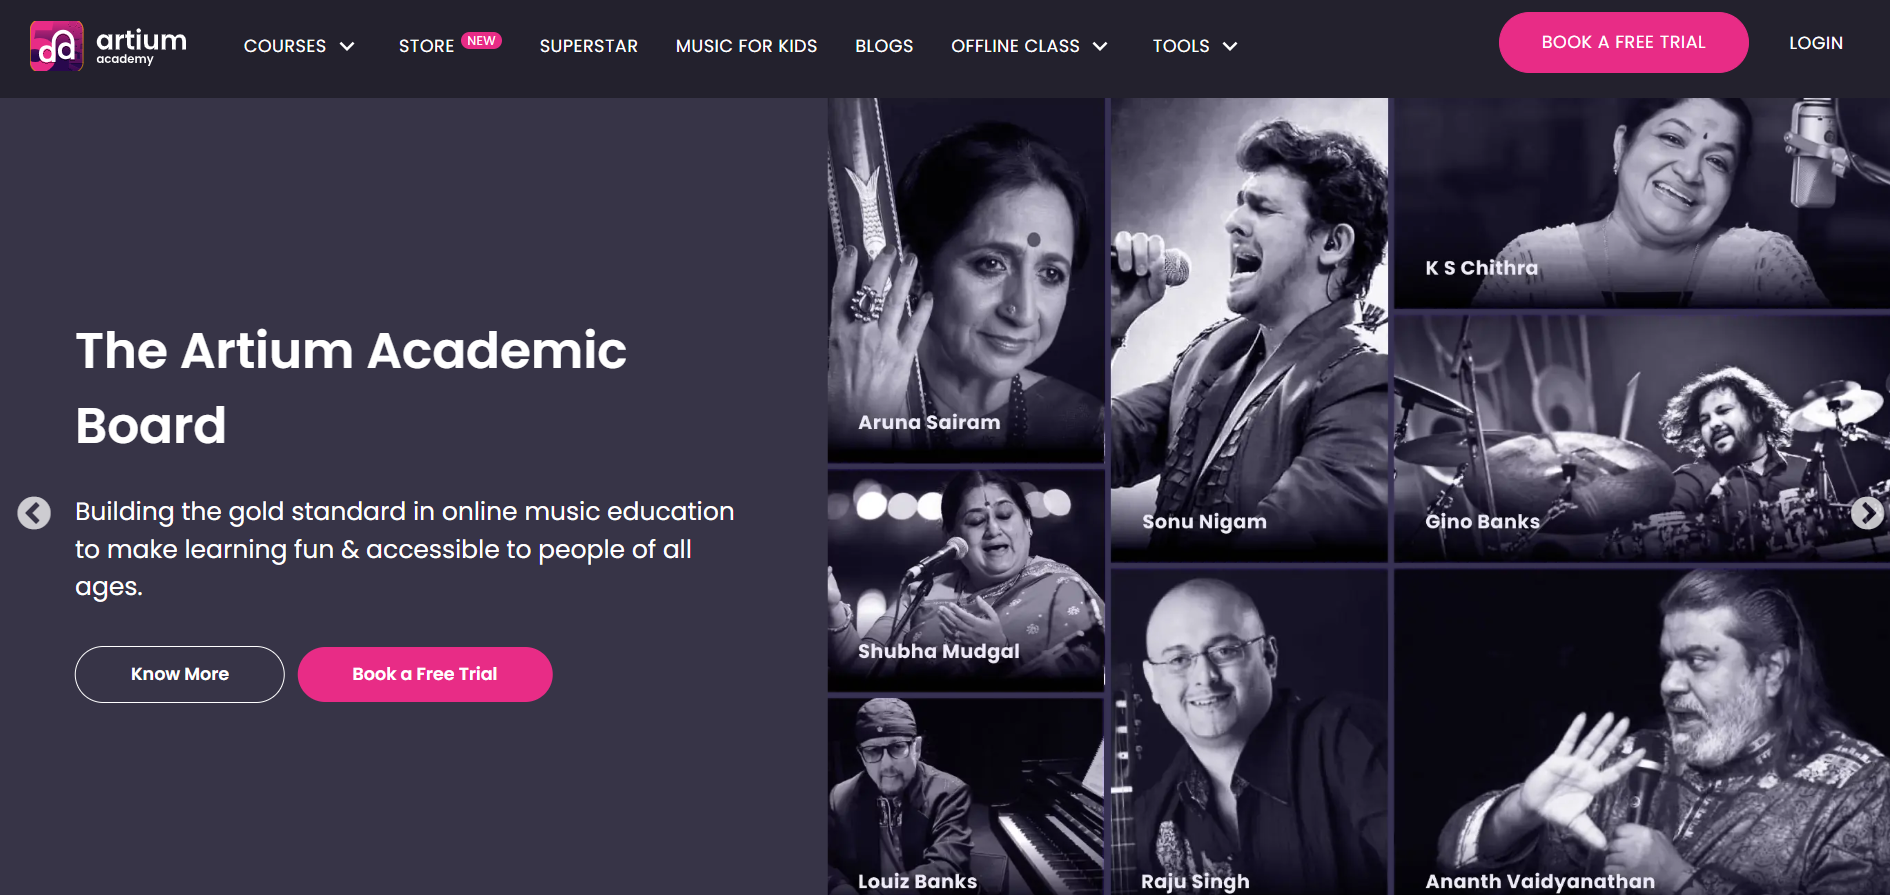Click the Know More button
Screen dimensions: 1890x895
pos(180,674)
